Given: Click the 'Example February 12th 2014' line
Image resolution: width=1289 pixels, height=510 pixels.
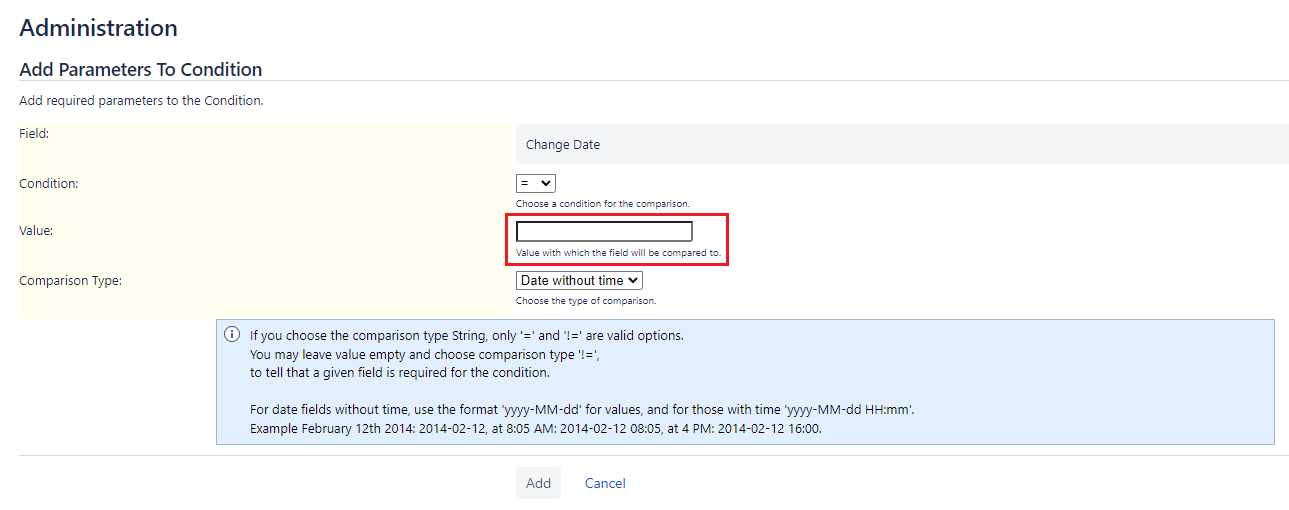Looking at the screenshot, I should [x=535, y=428].
